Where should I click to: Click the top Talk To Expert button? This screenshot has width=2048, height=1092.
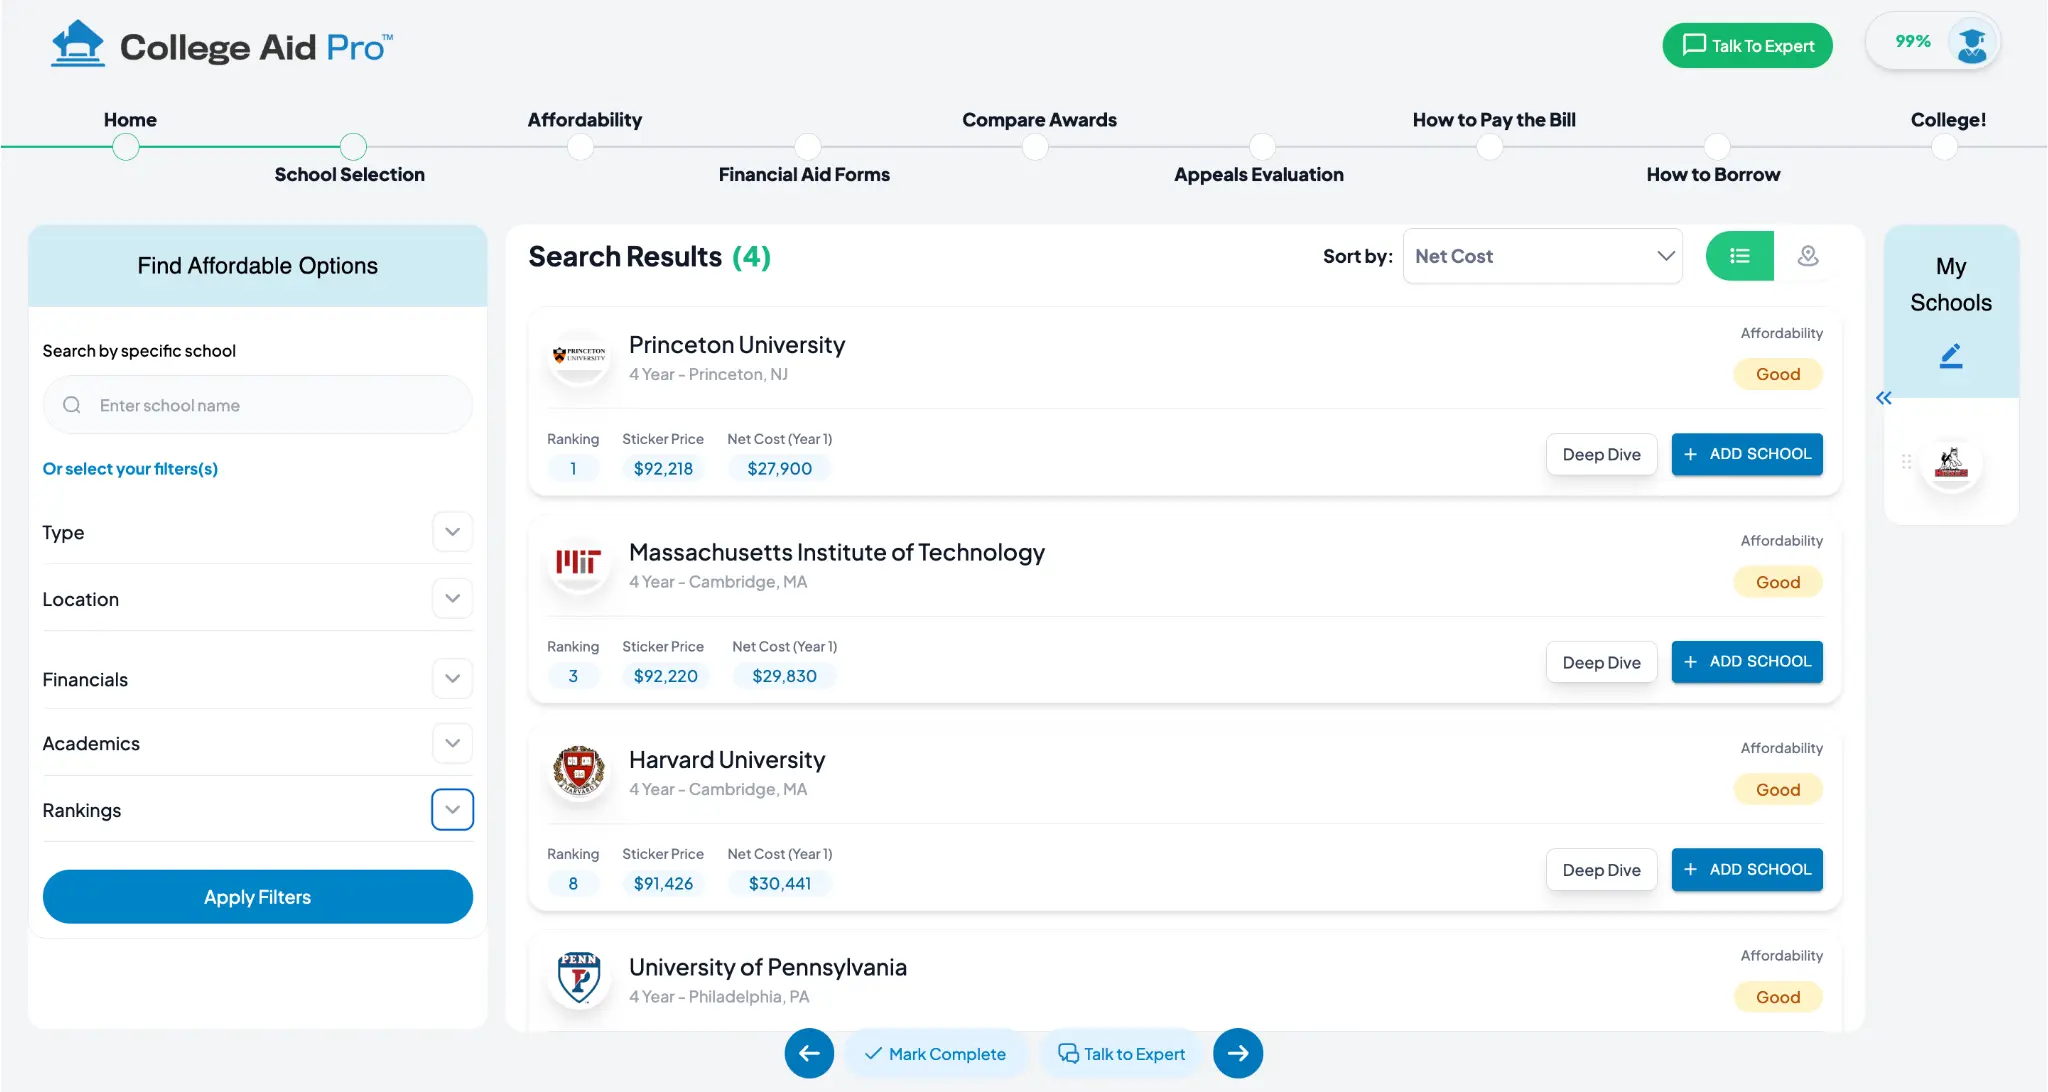point(1747,46)
